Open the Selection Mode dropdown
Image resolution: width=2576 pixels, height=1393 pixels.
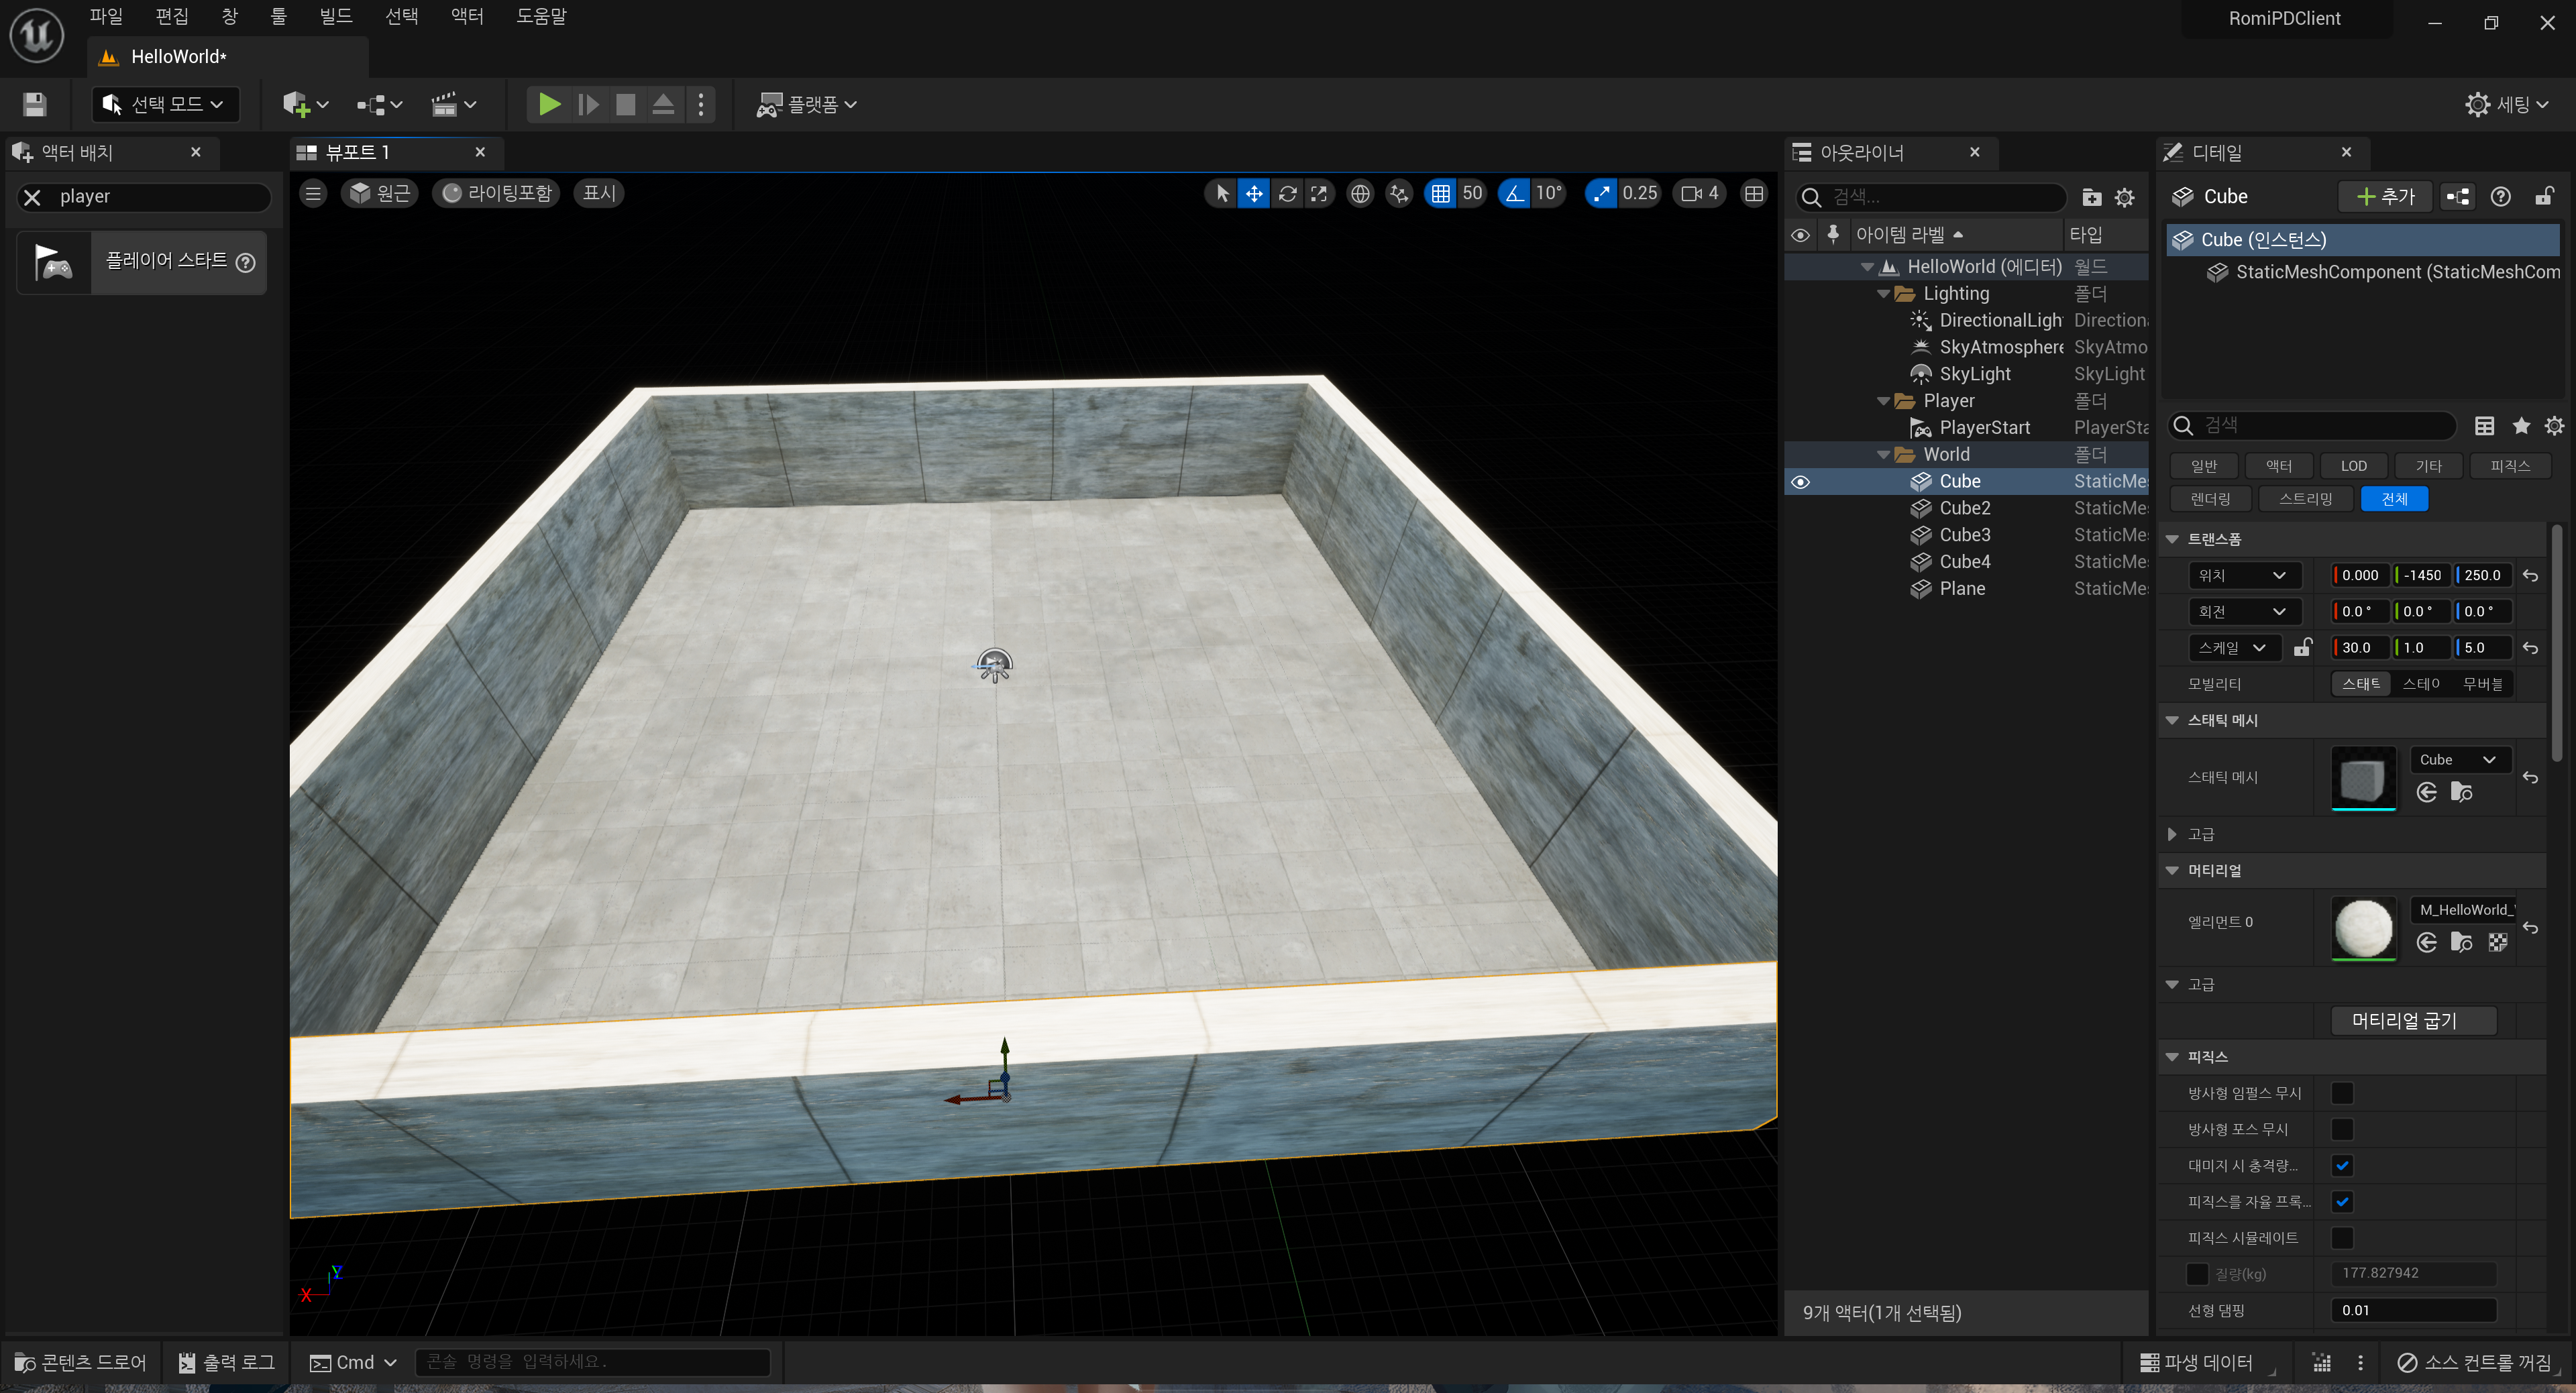[x=166, y=104]
